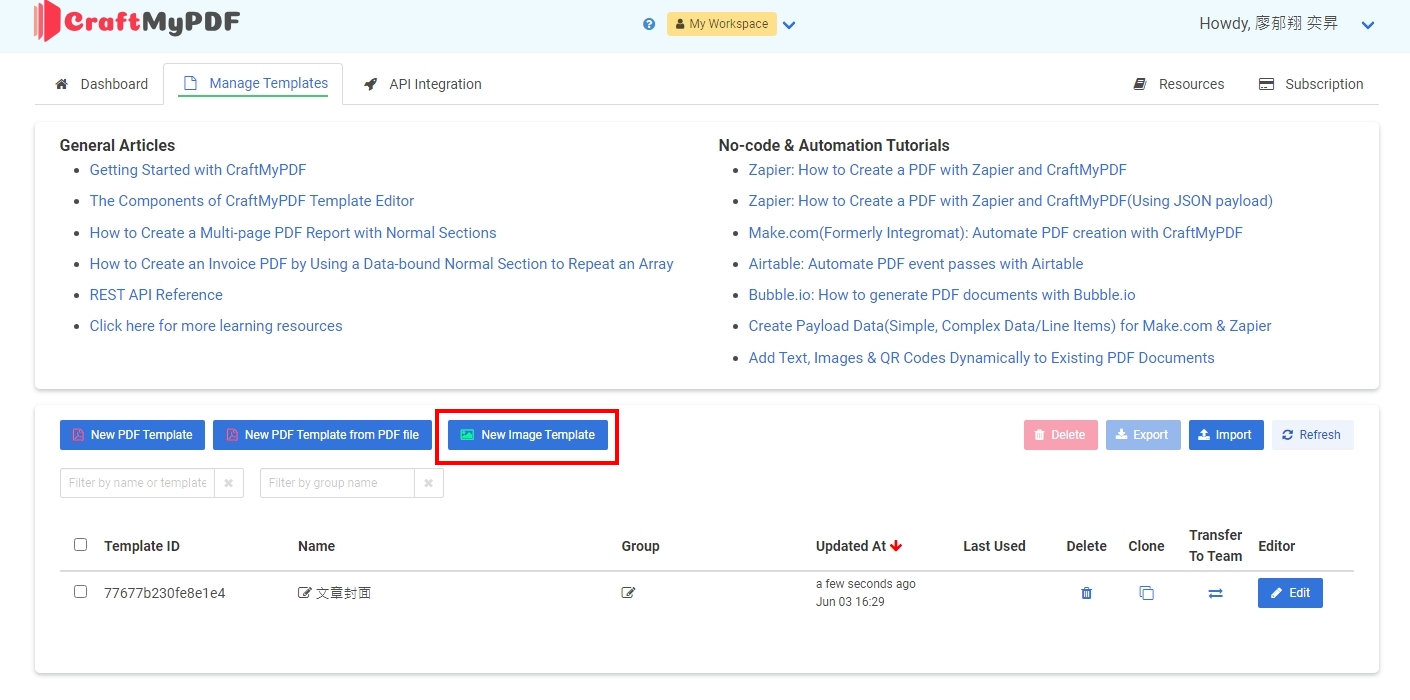Switch to the Dashboard tab
The height and width of the screenshot is (700, 1410).
click(102, 84)
